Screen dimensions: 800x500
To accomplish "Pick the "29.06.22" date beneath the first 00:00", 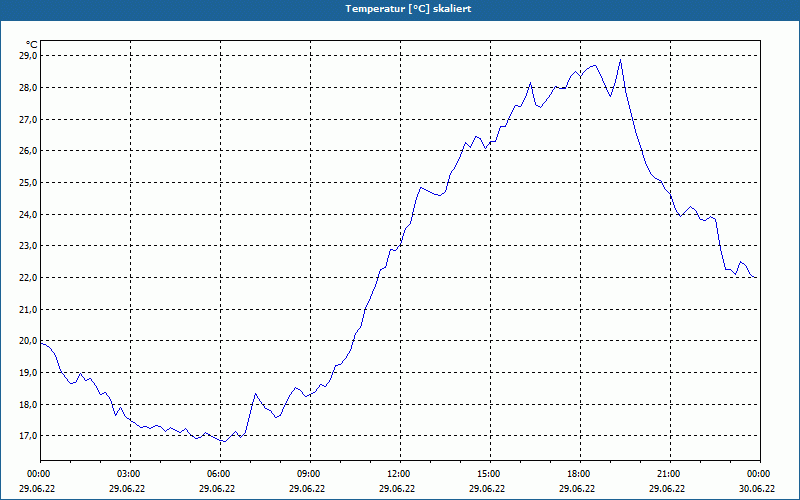I will [x=37, y=489].
